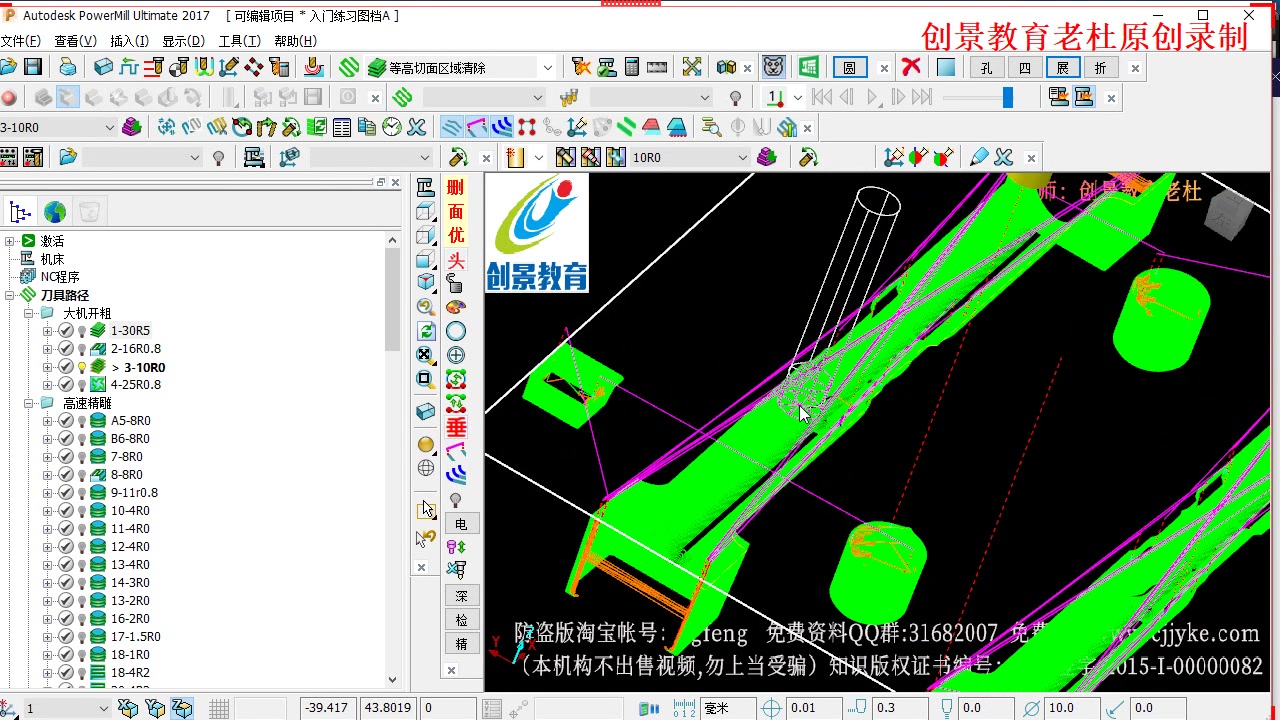Click the 删 button in vertical toolbar
The width and height of the screenshot is (1280, 720).
tap(456, 187)
